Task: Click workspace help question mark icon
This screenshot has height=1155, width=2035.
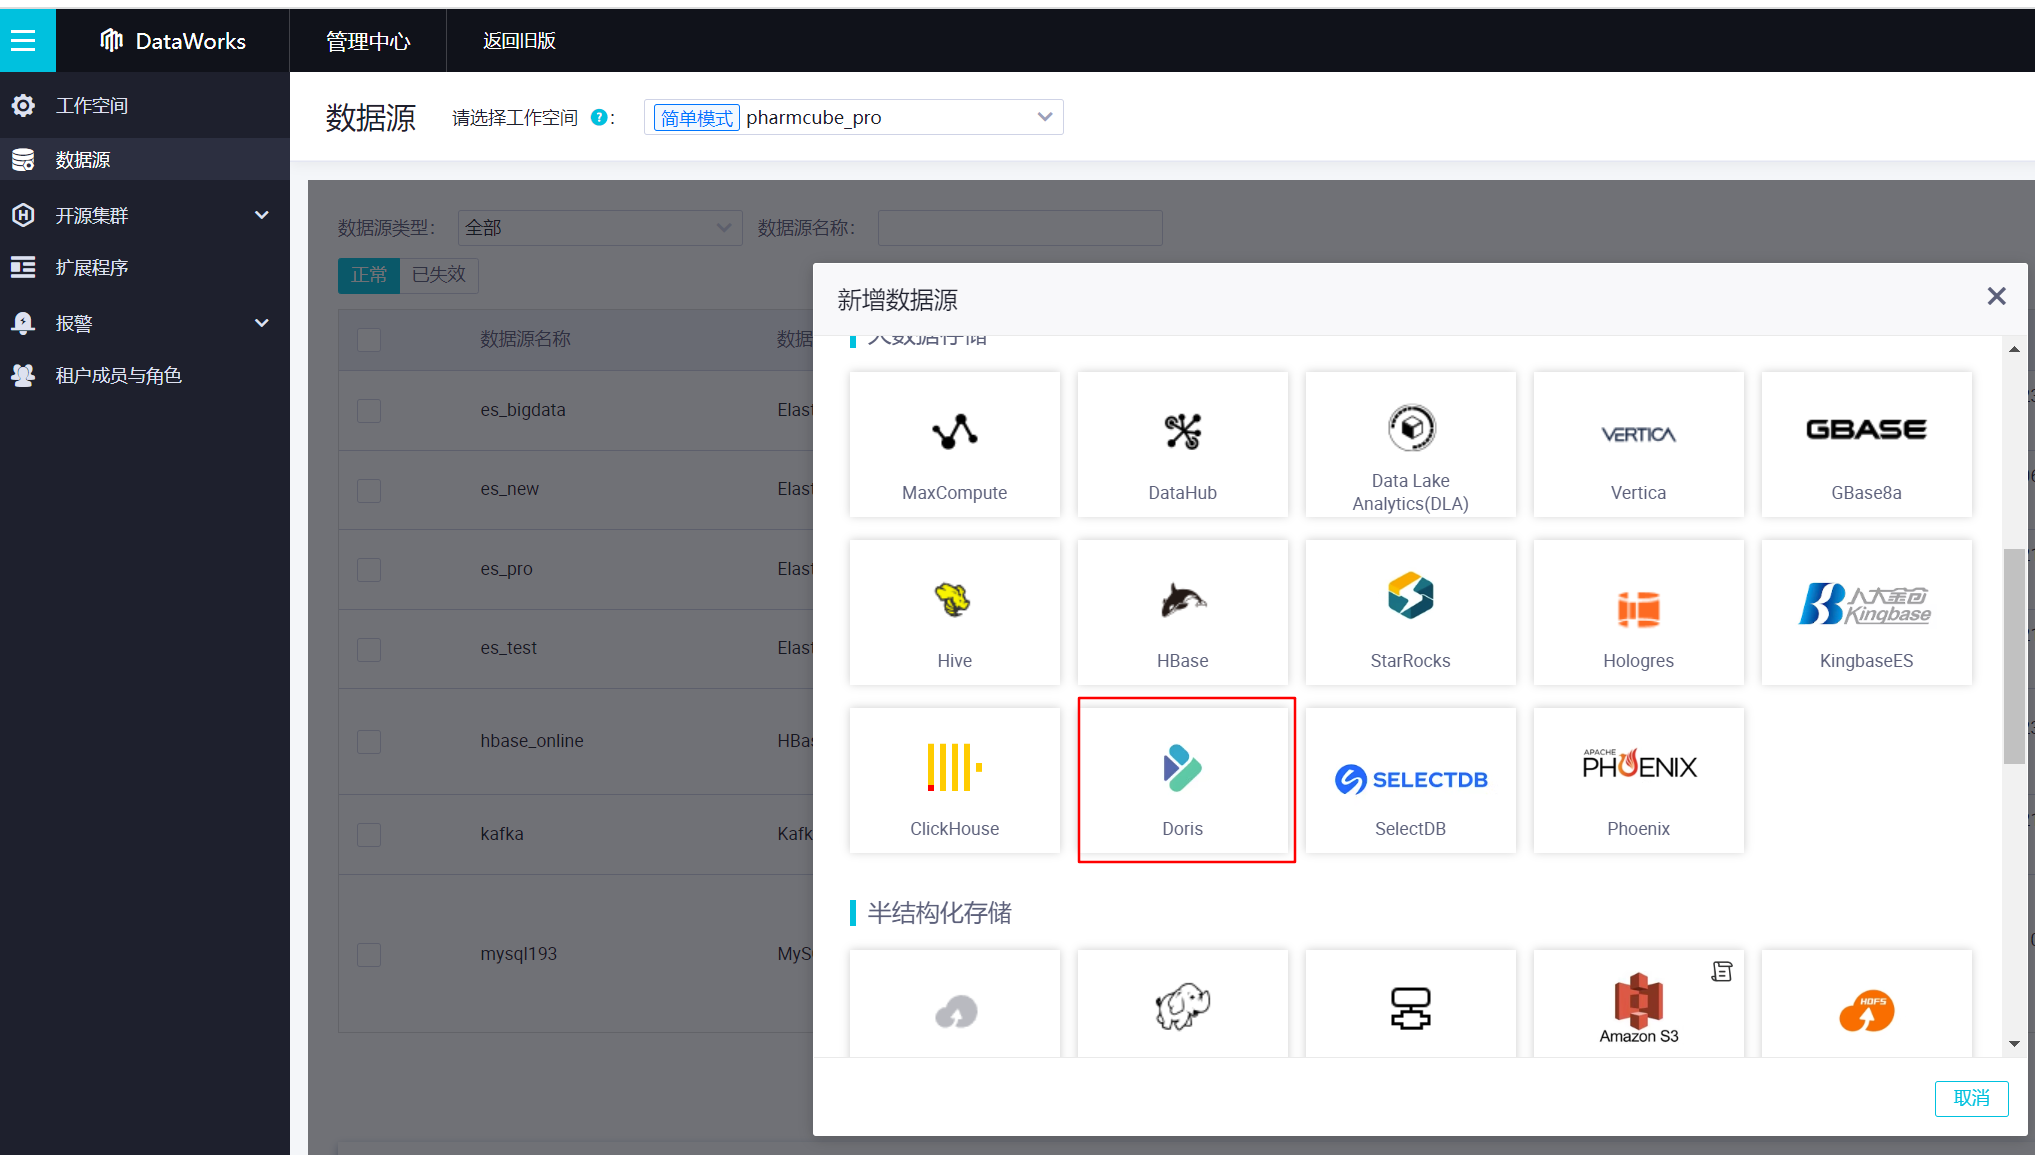Action: coord(598,117)
